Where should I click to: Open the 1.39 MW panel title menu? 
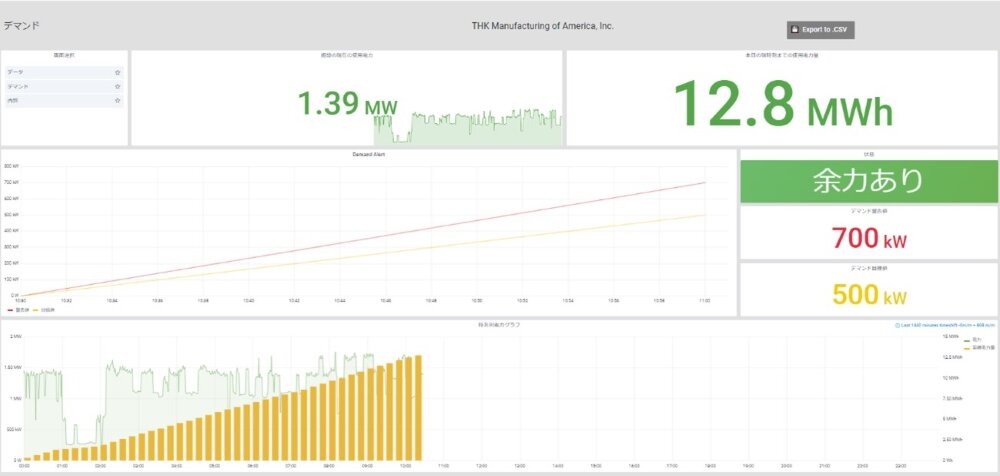[346, 54]
